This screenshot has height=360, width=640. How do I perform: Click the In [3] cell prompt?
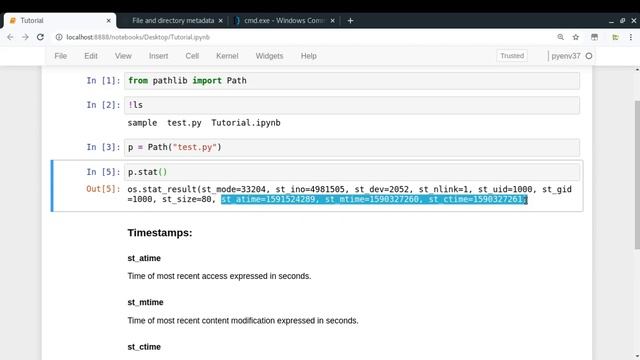point(103,147)
